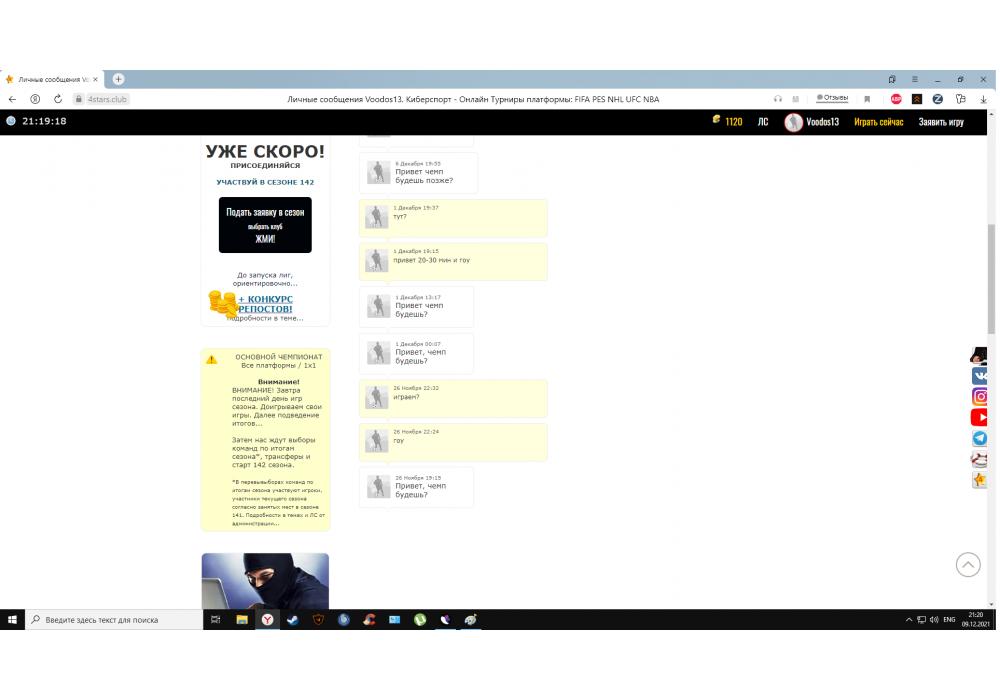Click the Отзывы link in address bar
This screenshot has height=700, width=1000.
832,98
